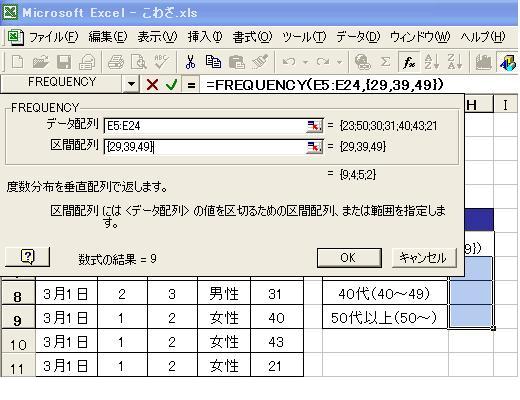Click the データ配列 input field
The image size is (520, 400).
point(205,126)
